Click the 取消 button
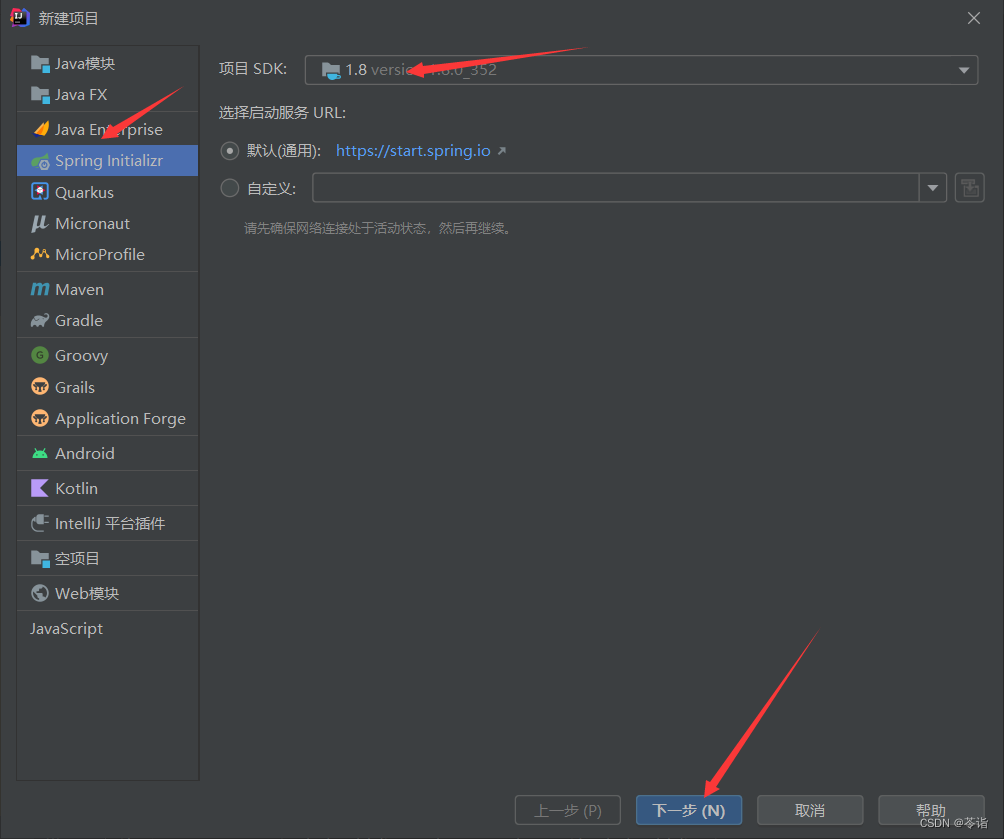Image resolution: width=1004 pixels, height=839 pixels. point(810,810)
